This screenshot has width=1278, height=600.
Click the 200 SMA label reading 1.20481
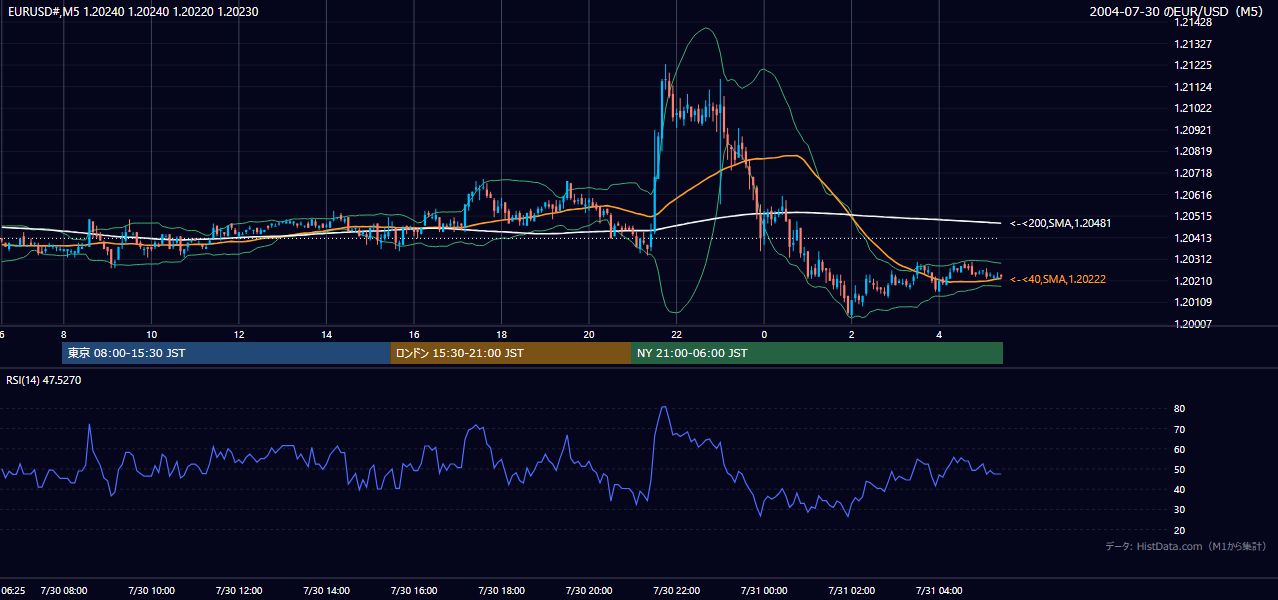(x=1059, y=223)
